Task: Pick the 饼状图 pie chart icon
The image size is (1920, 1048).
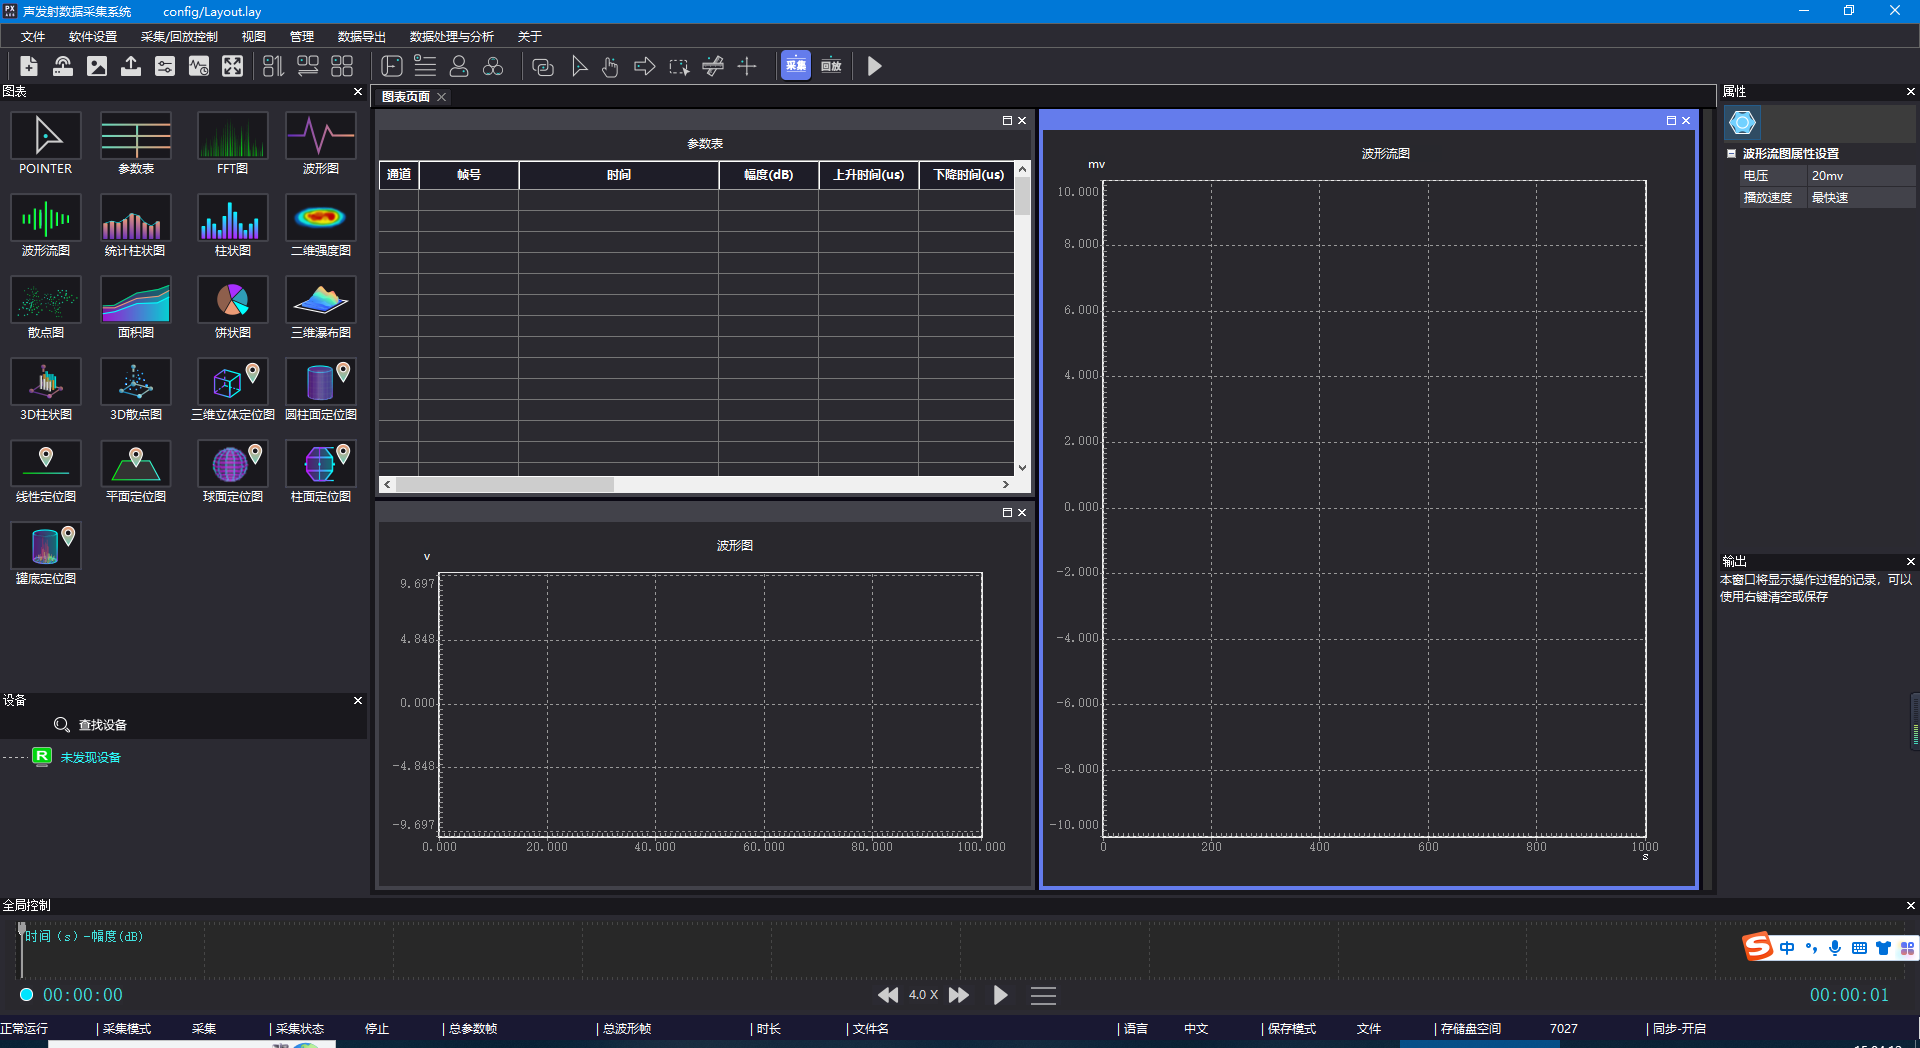Action: tap(232, 301)
